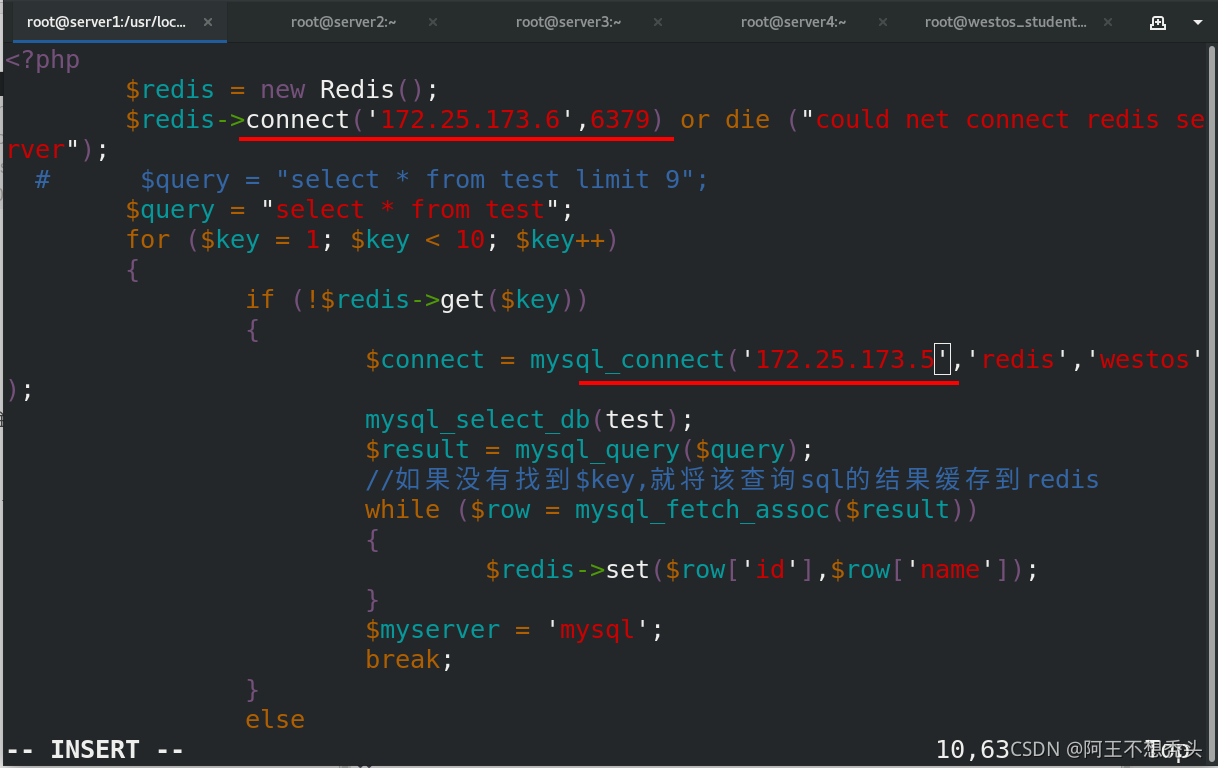Expand the tab list dropdown arrow

[x=1198, y=21]
